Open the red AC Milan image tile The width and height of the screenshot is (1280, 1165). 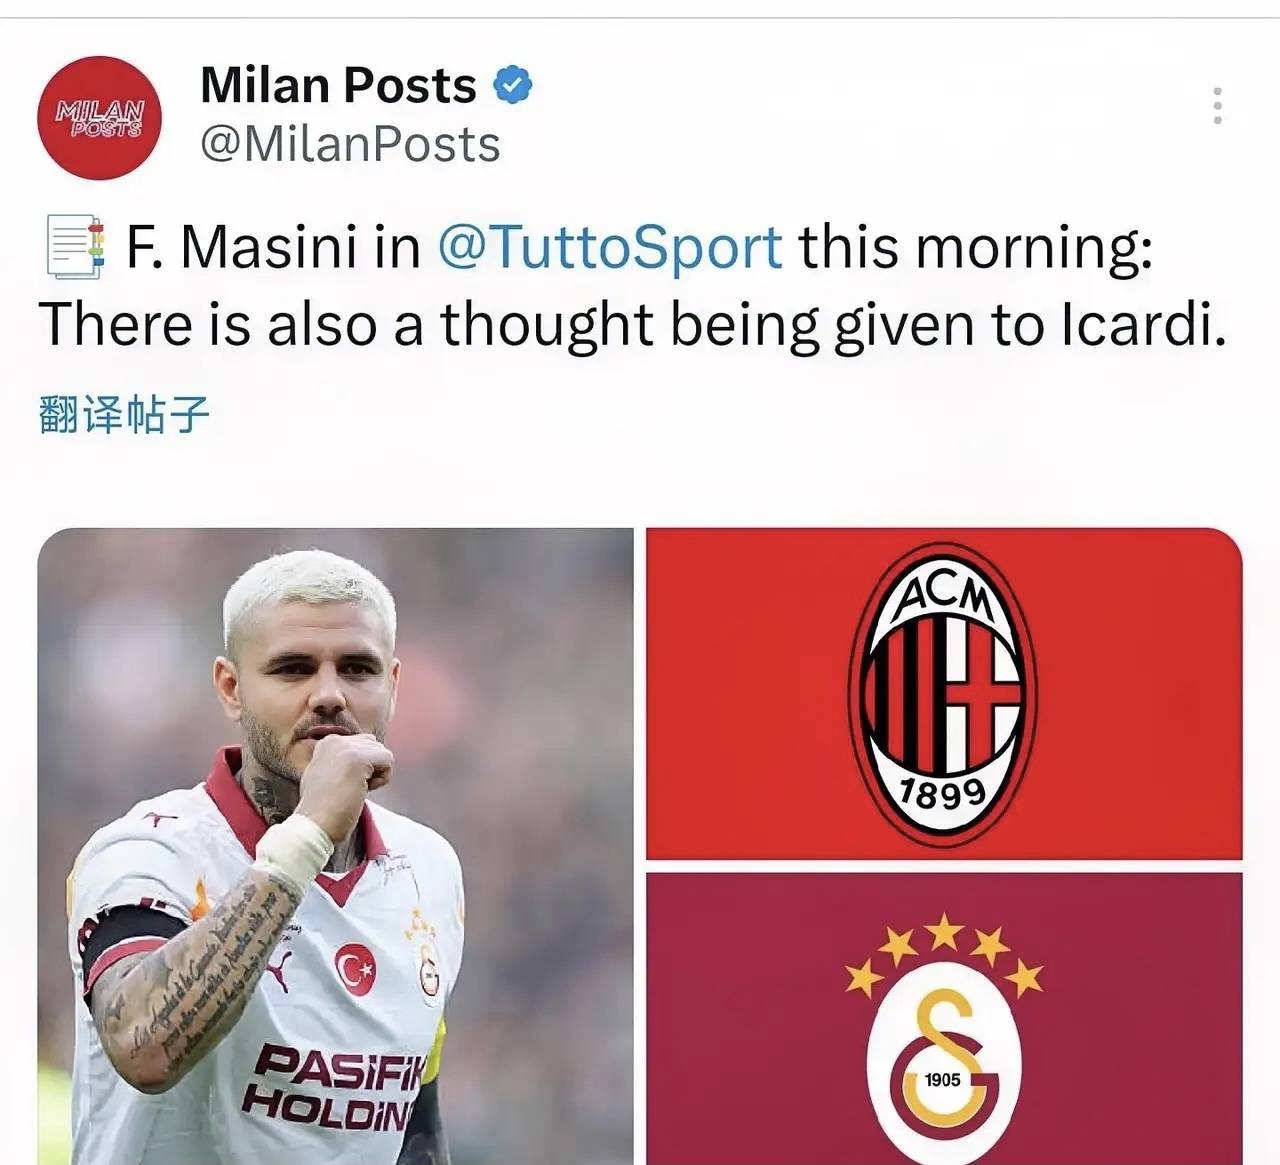tap(944, 693)
